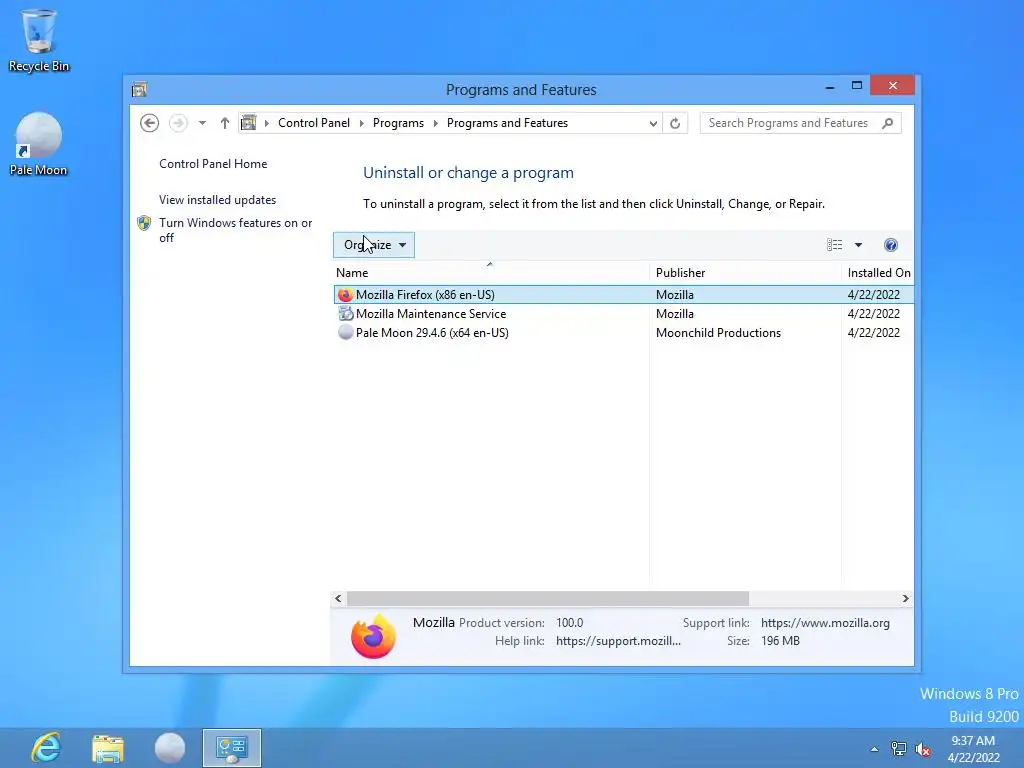1024x768 pixels.
Task: Expand the arrow after Programs breadcrumb
Action: click(x=436, y=123)
